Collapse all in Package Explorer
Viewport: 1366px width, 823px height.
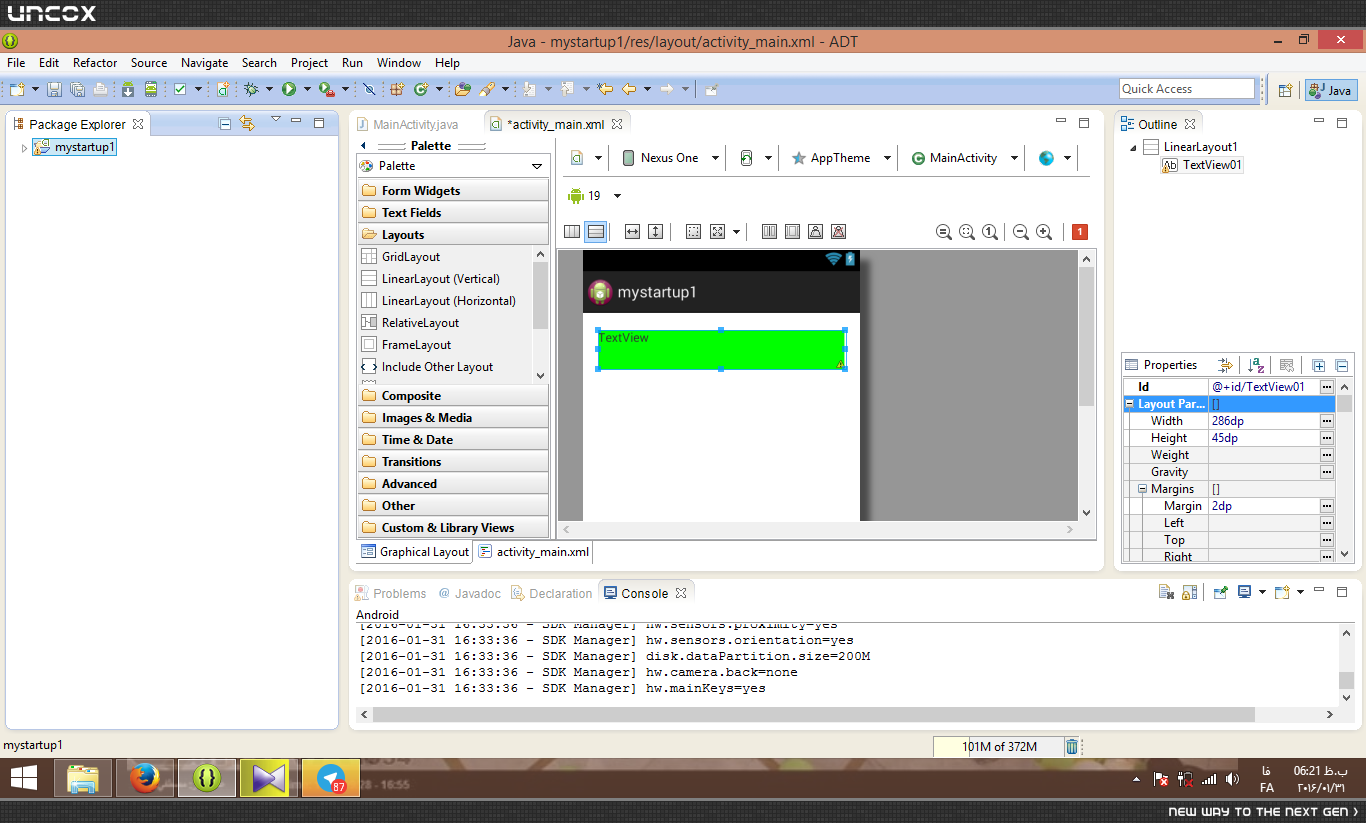point(225,123)
